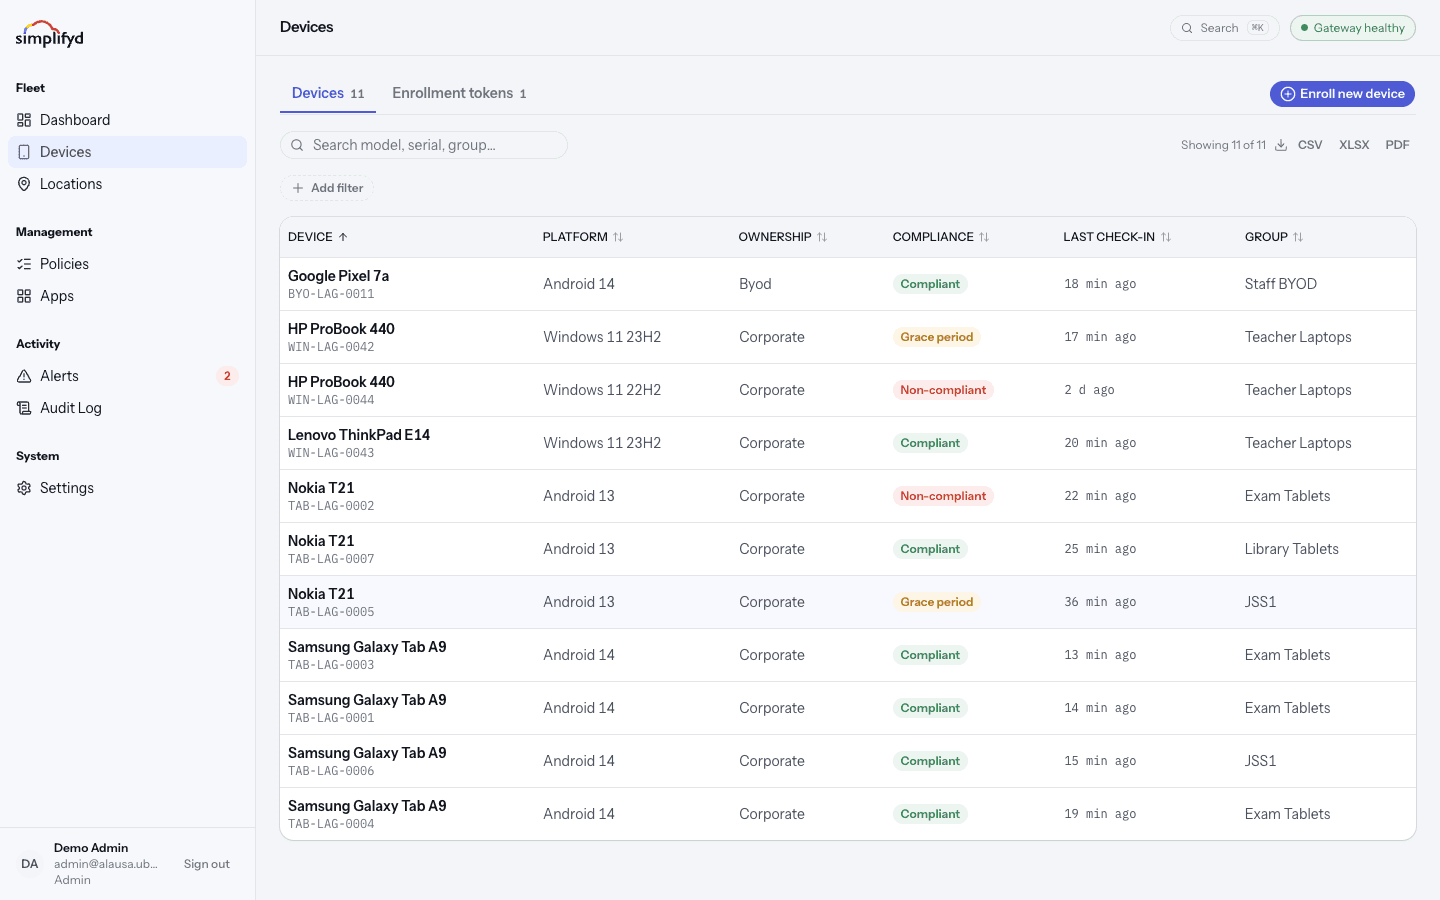Sort the Compliance column
The width and height of the screenshot is (1440, 900).
[x=941, y=237]
